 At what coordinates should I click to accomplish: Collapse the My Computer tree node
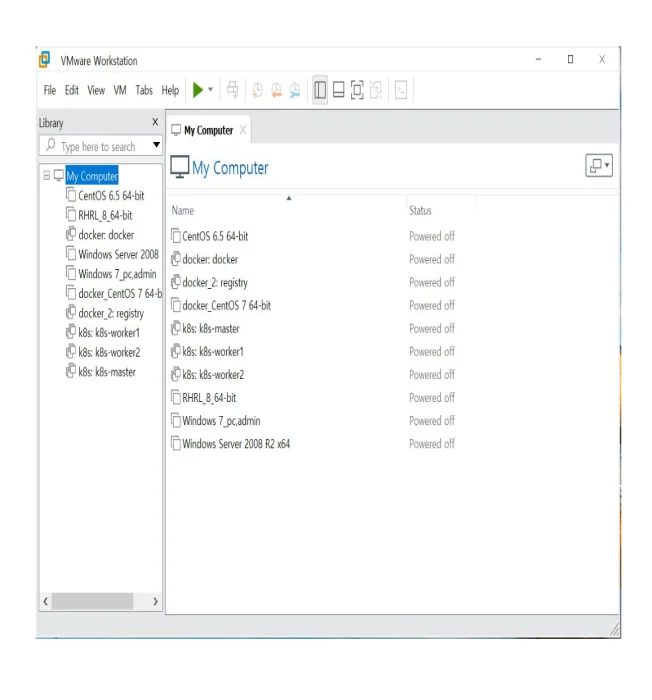(46, 177)
